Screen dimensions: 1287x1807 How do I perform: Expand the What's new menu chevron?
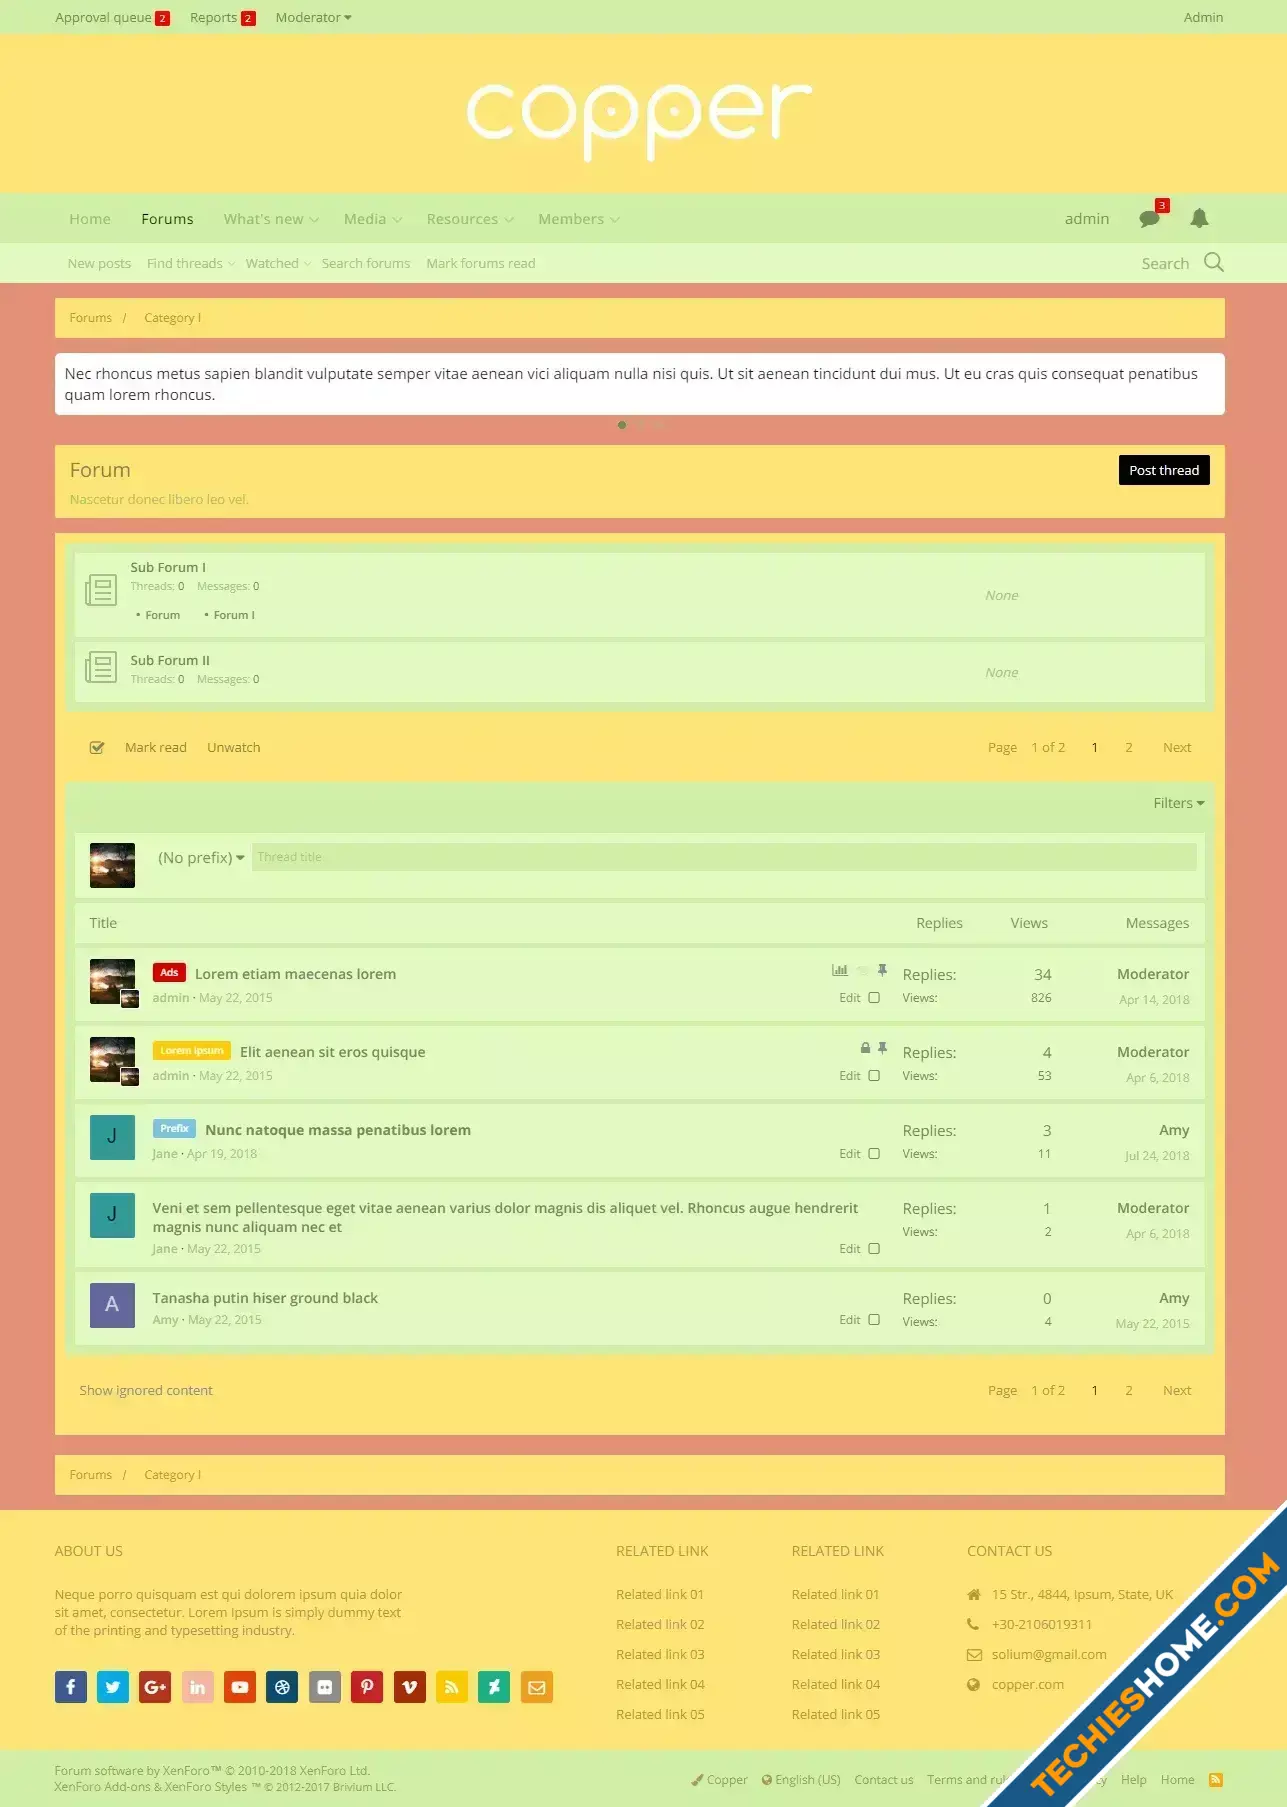point(314,220)
